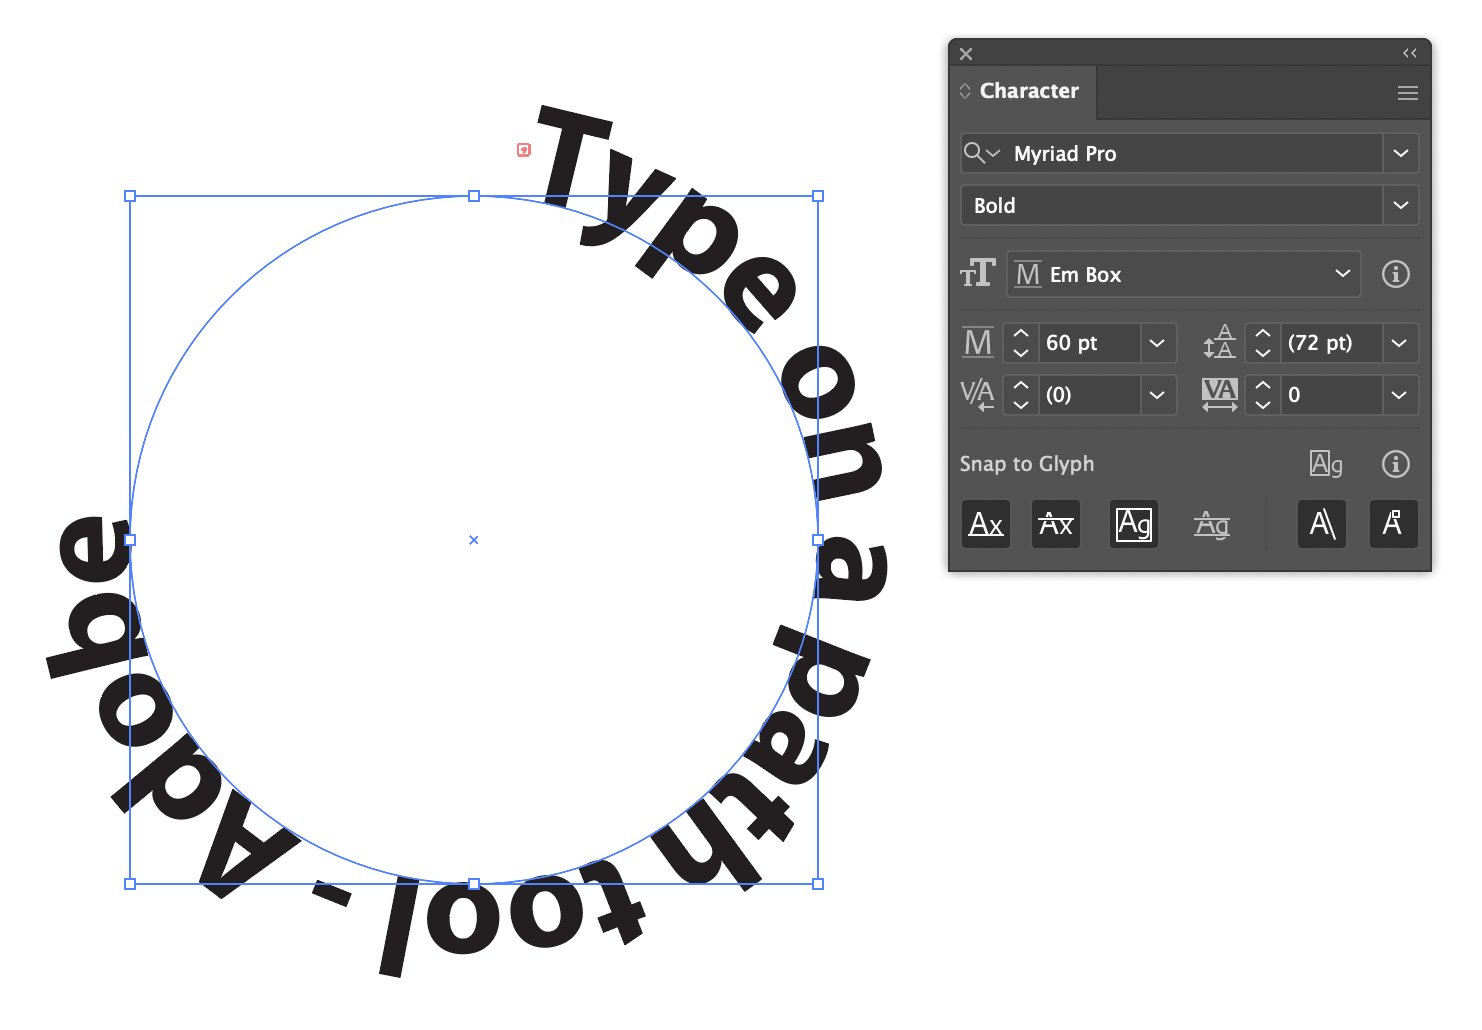Enable the snap to baseline Ax toggle
This screenshot has height=1030, width=1482.
point(986,523)
